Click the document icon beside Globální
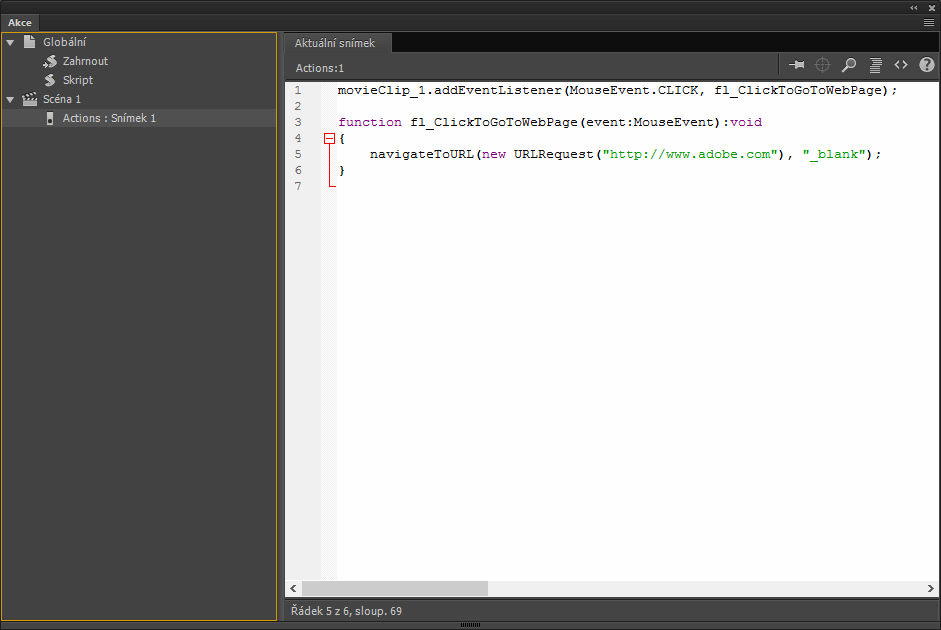 click(29, 41)
